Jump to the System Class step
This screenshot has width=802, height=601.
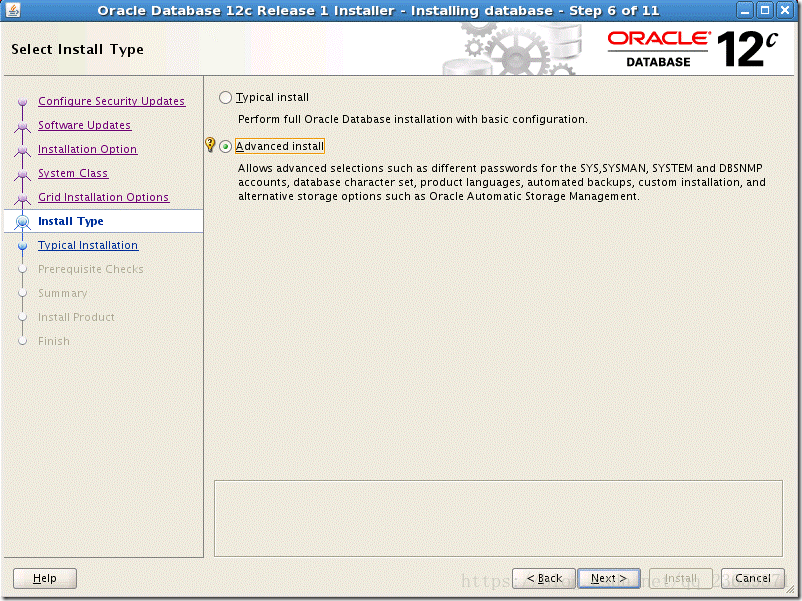(x=73, y=173)
